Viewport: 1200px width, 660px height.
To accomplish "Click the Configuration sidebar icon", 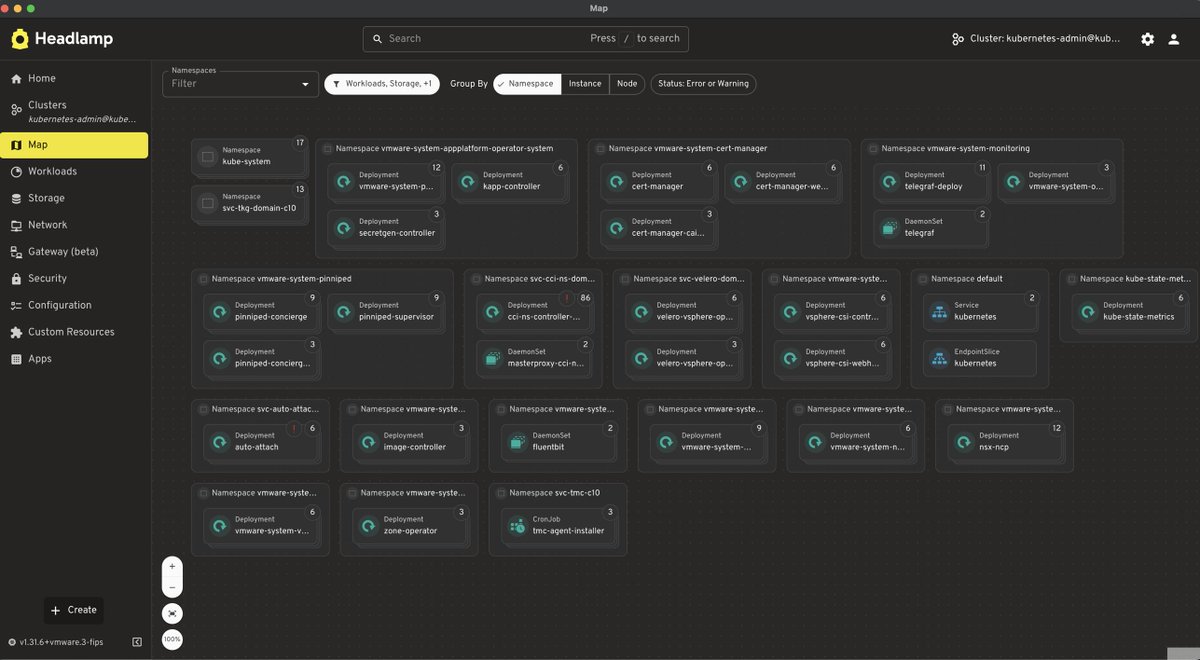I will [x=16, y=305].
